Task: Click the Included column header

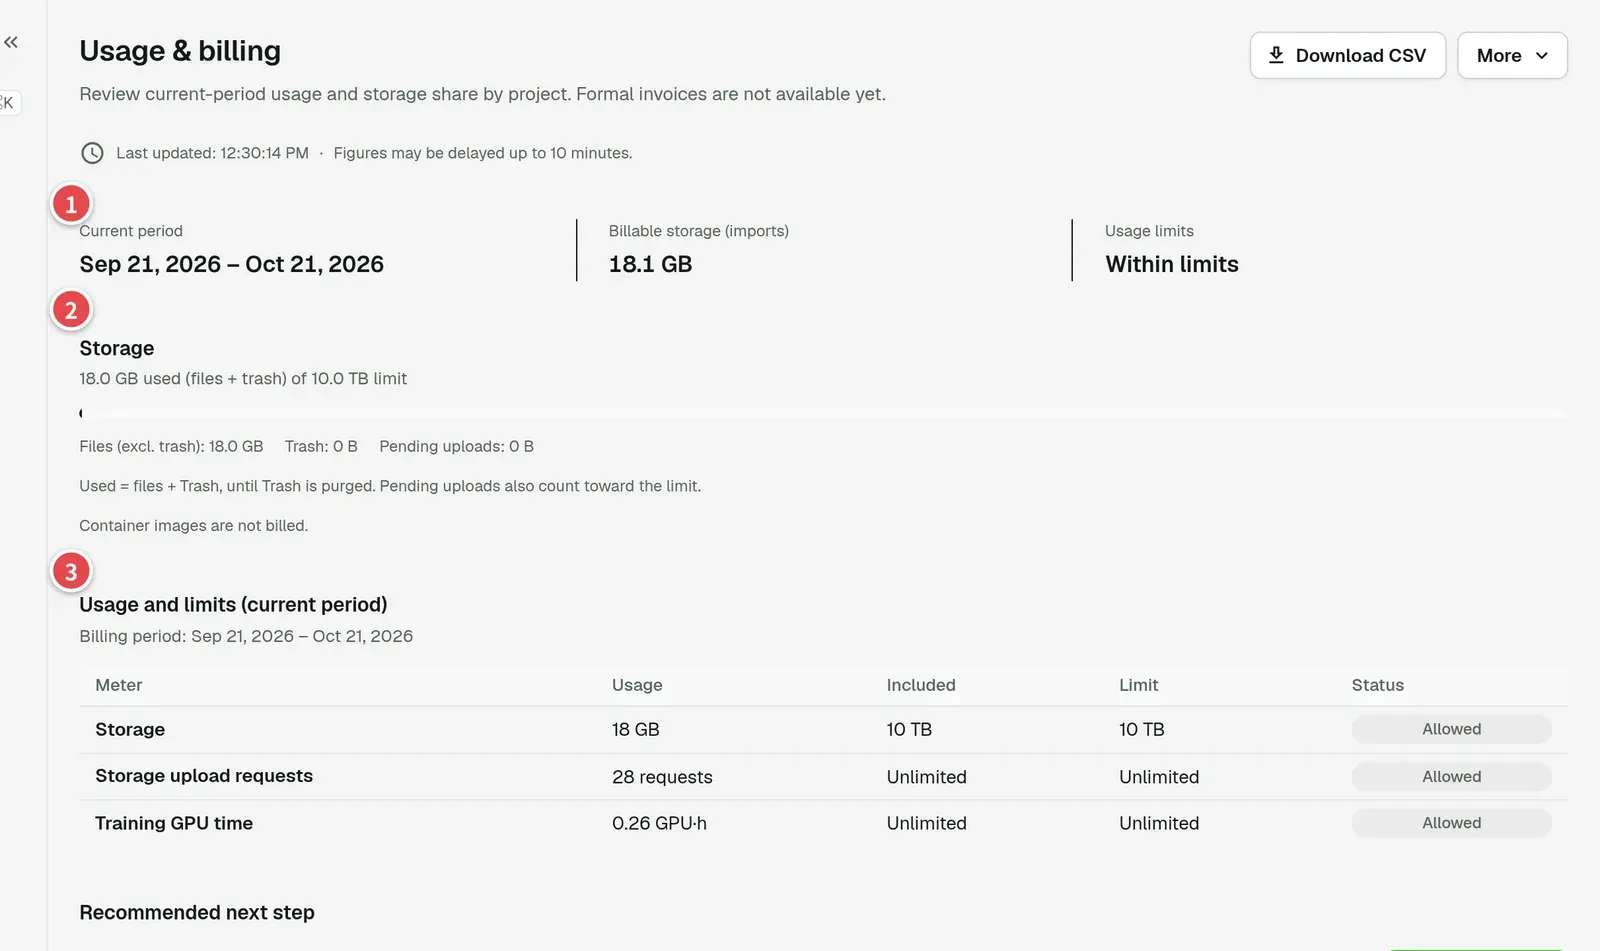Action: 921,685
